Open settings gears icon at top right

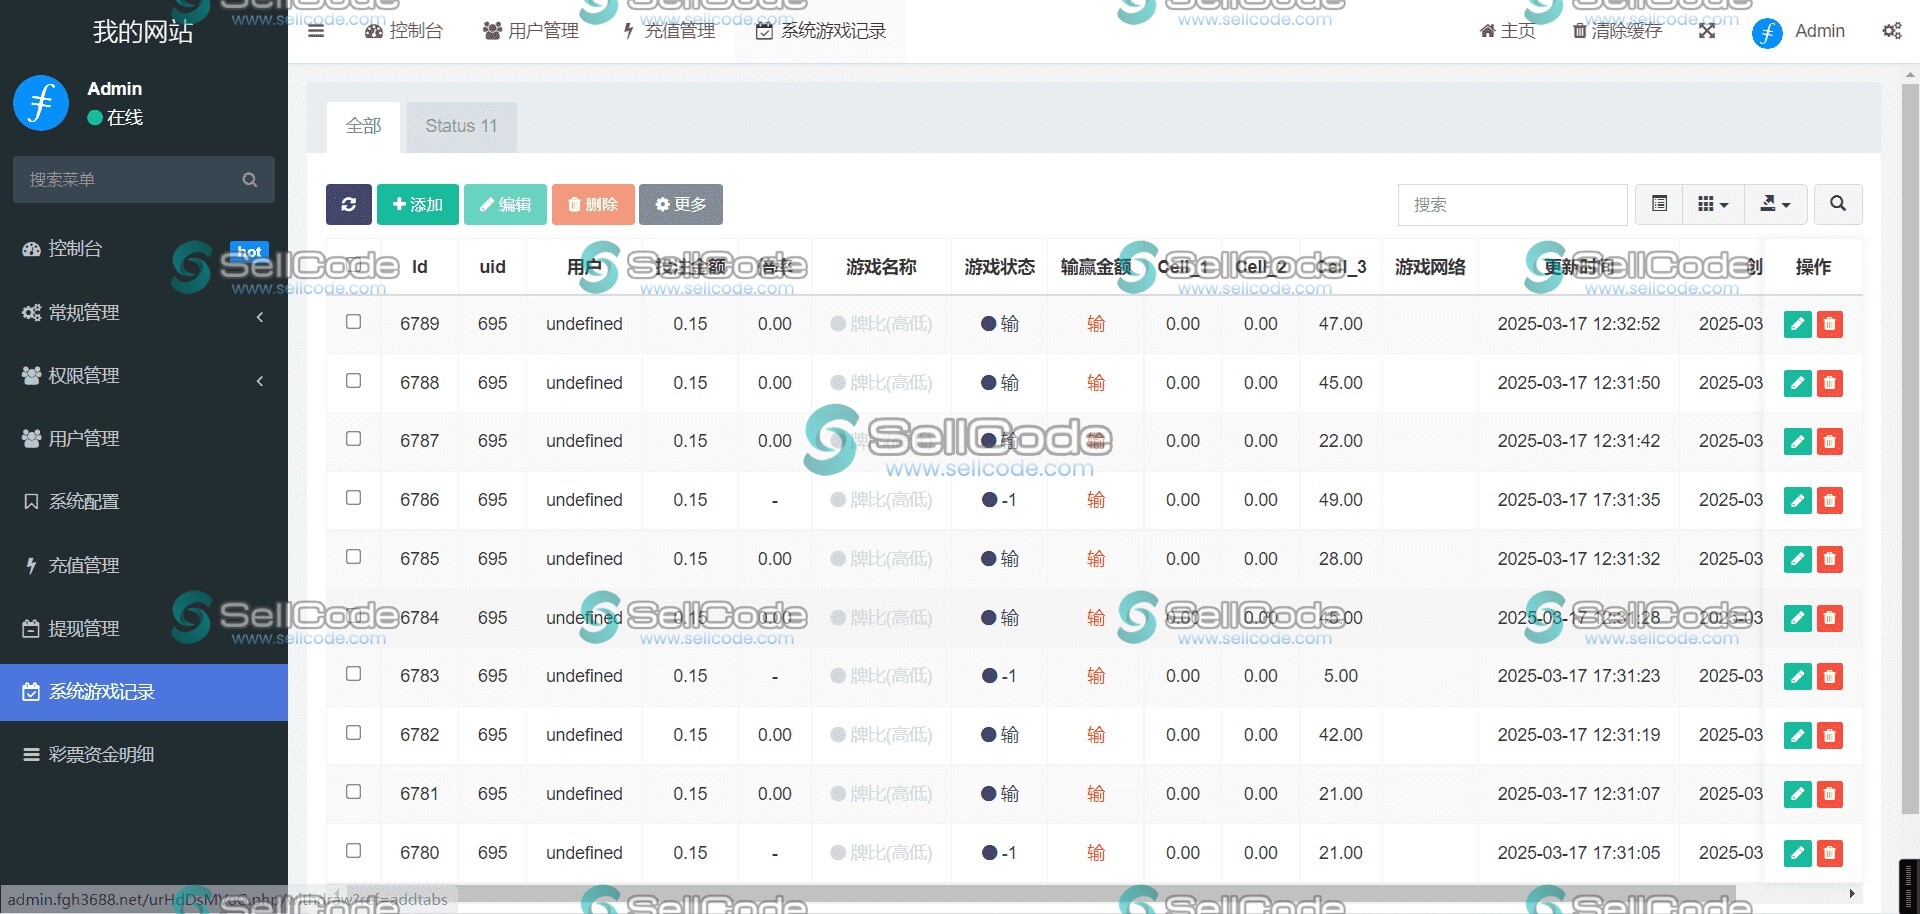pos(1892,31)
